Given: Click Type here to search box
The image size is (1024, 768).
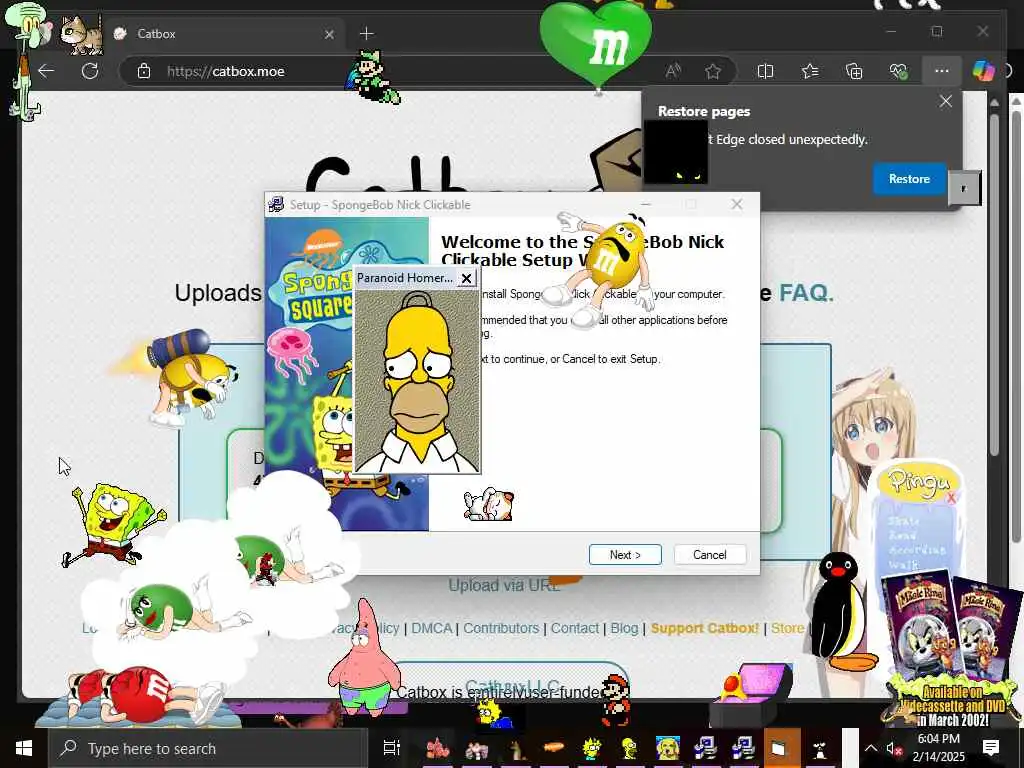Looking at the screenshot, I should (208, 748).
